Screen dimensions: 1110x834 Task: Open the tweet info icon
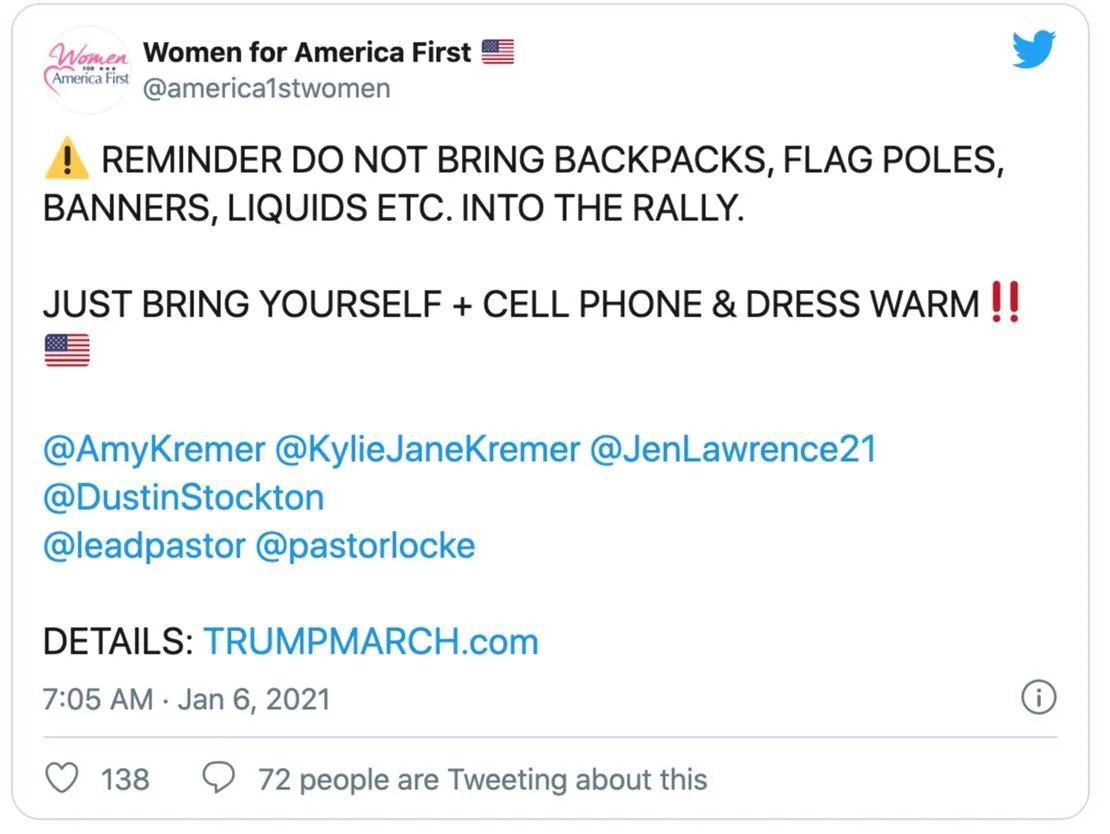click(x=1039, y=698)
